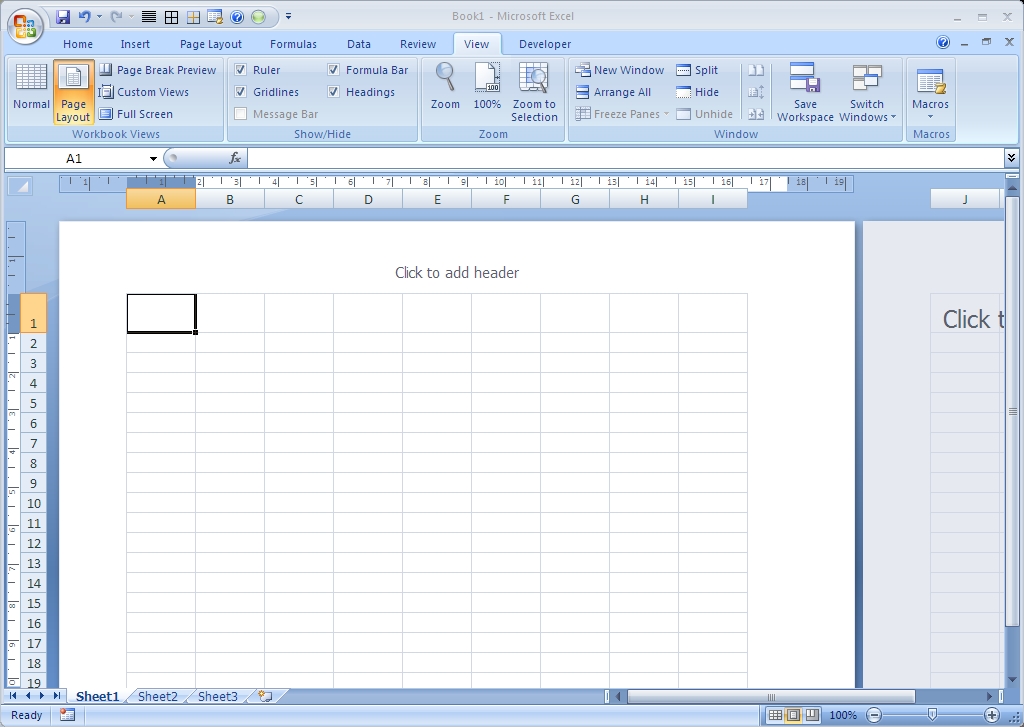Click the macros table icon in Quick Access Toolbar
The height and width of the screenshot is (727, 1024).
coord(215,17)
